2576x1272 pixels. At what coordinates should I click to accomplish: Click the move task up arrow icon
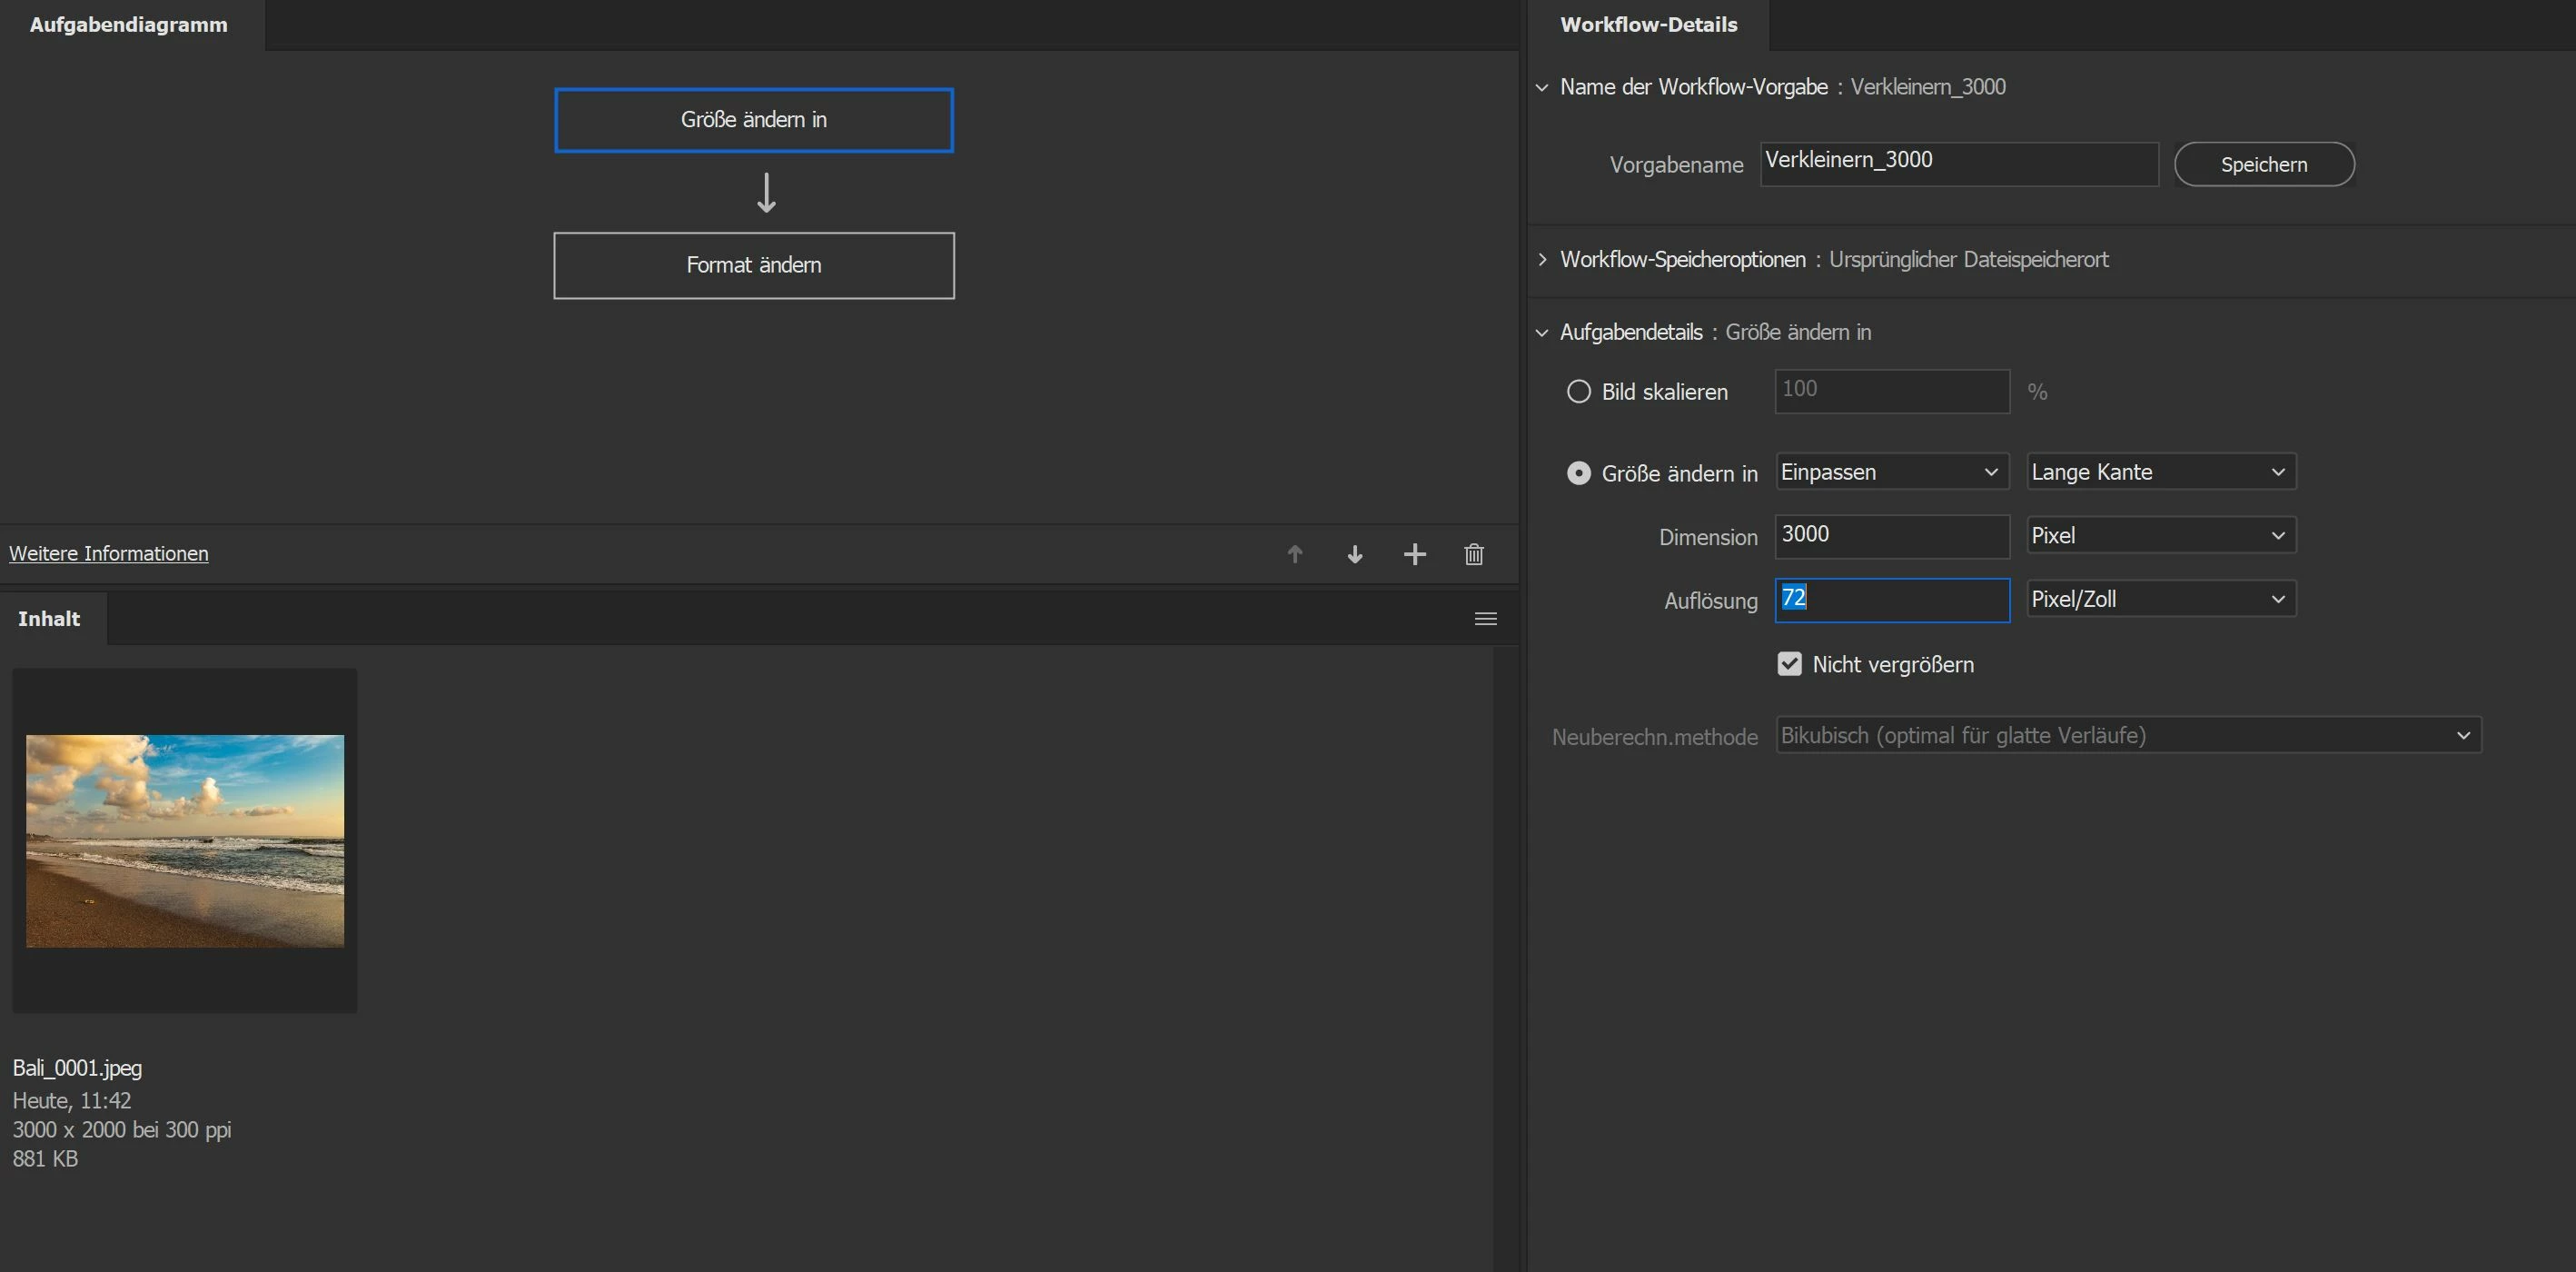click(x=1295, y=554)
